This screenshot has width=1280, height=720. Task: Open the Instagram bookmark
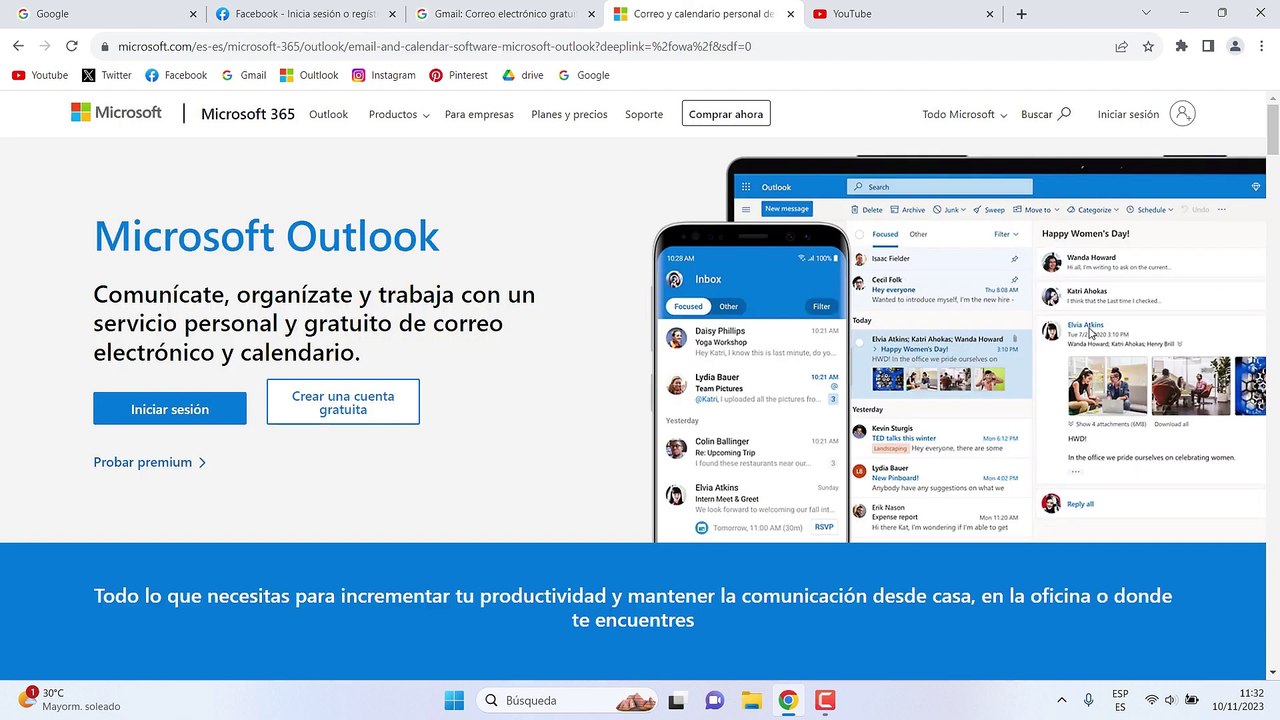click(x=384, y=75)
